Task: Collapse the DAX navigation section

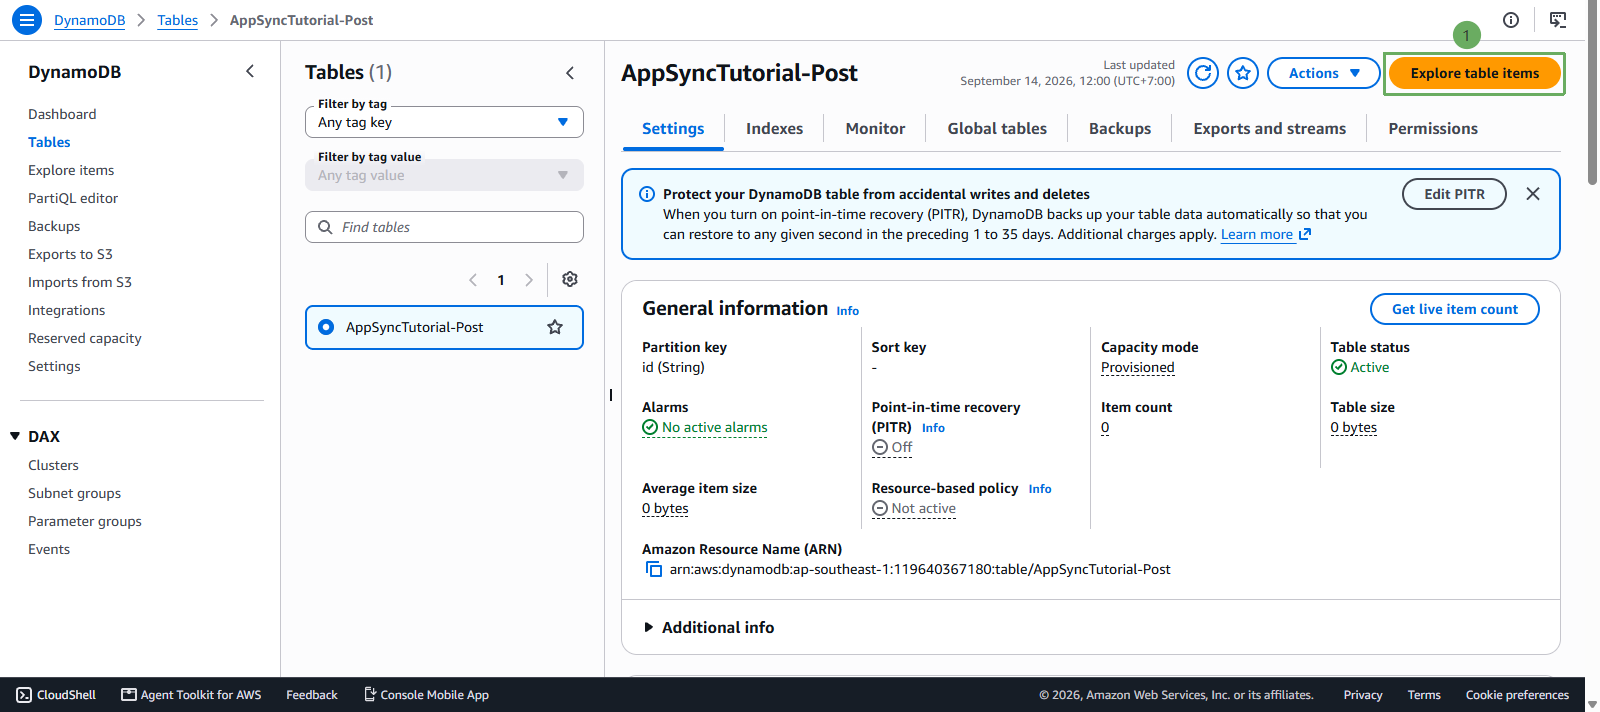Action: tap(15, 436)
